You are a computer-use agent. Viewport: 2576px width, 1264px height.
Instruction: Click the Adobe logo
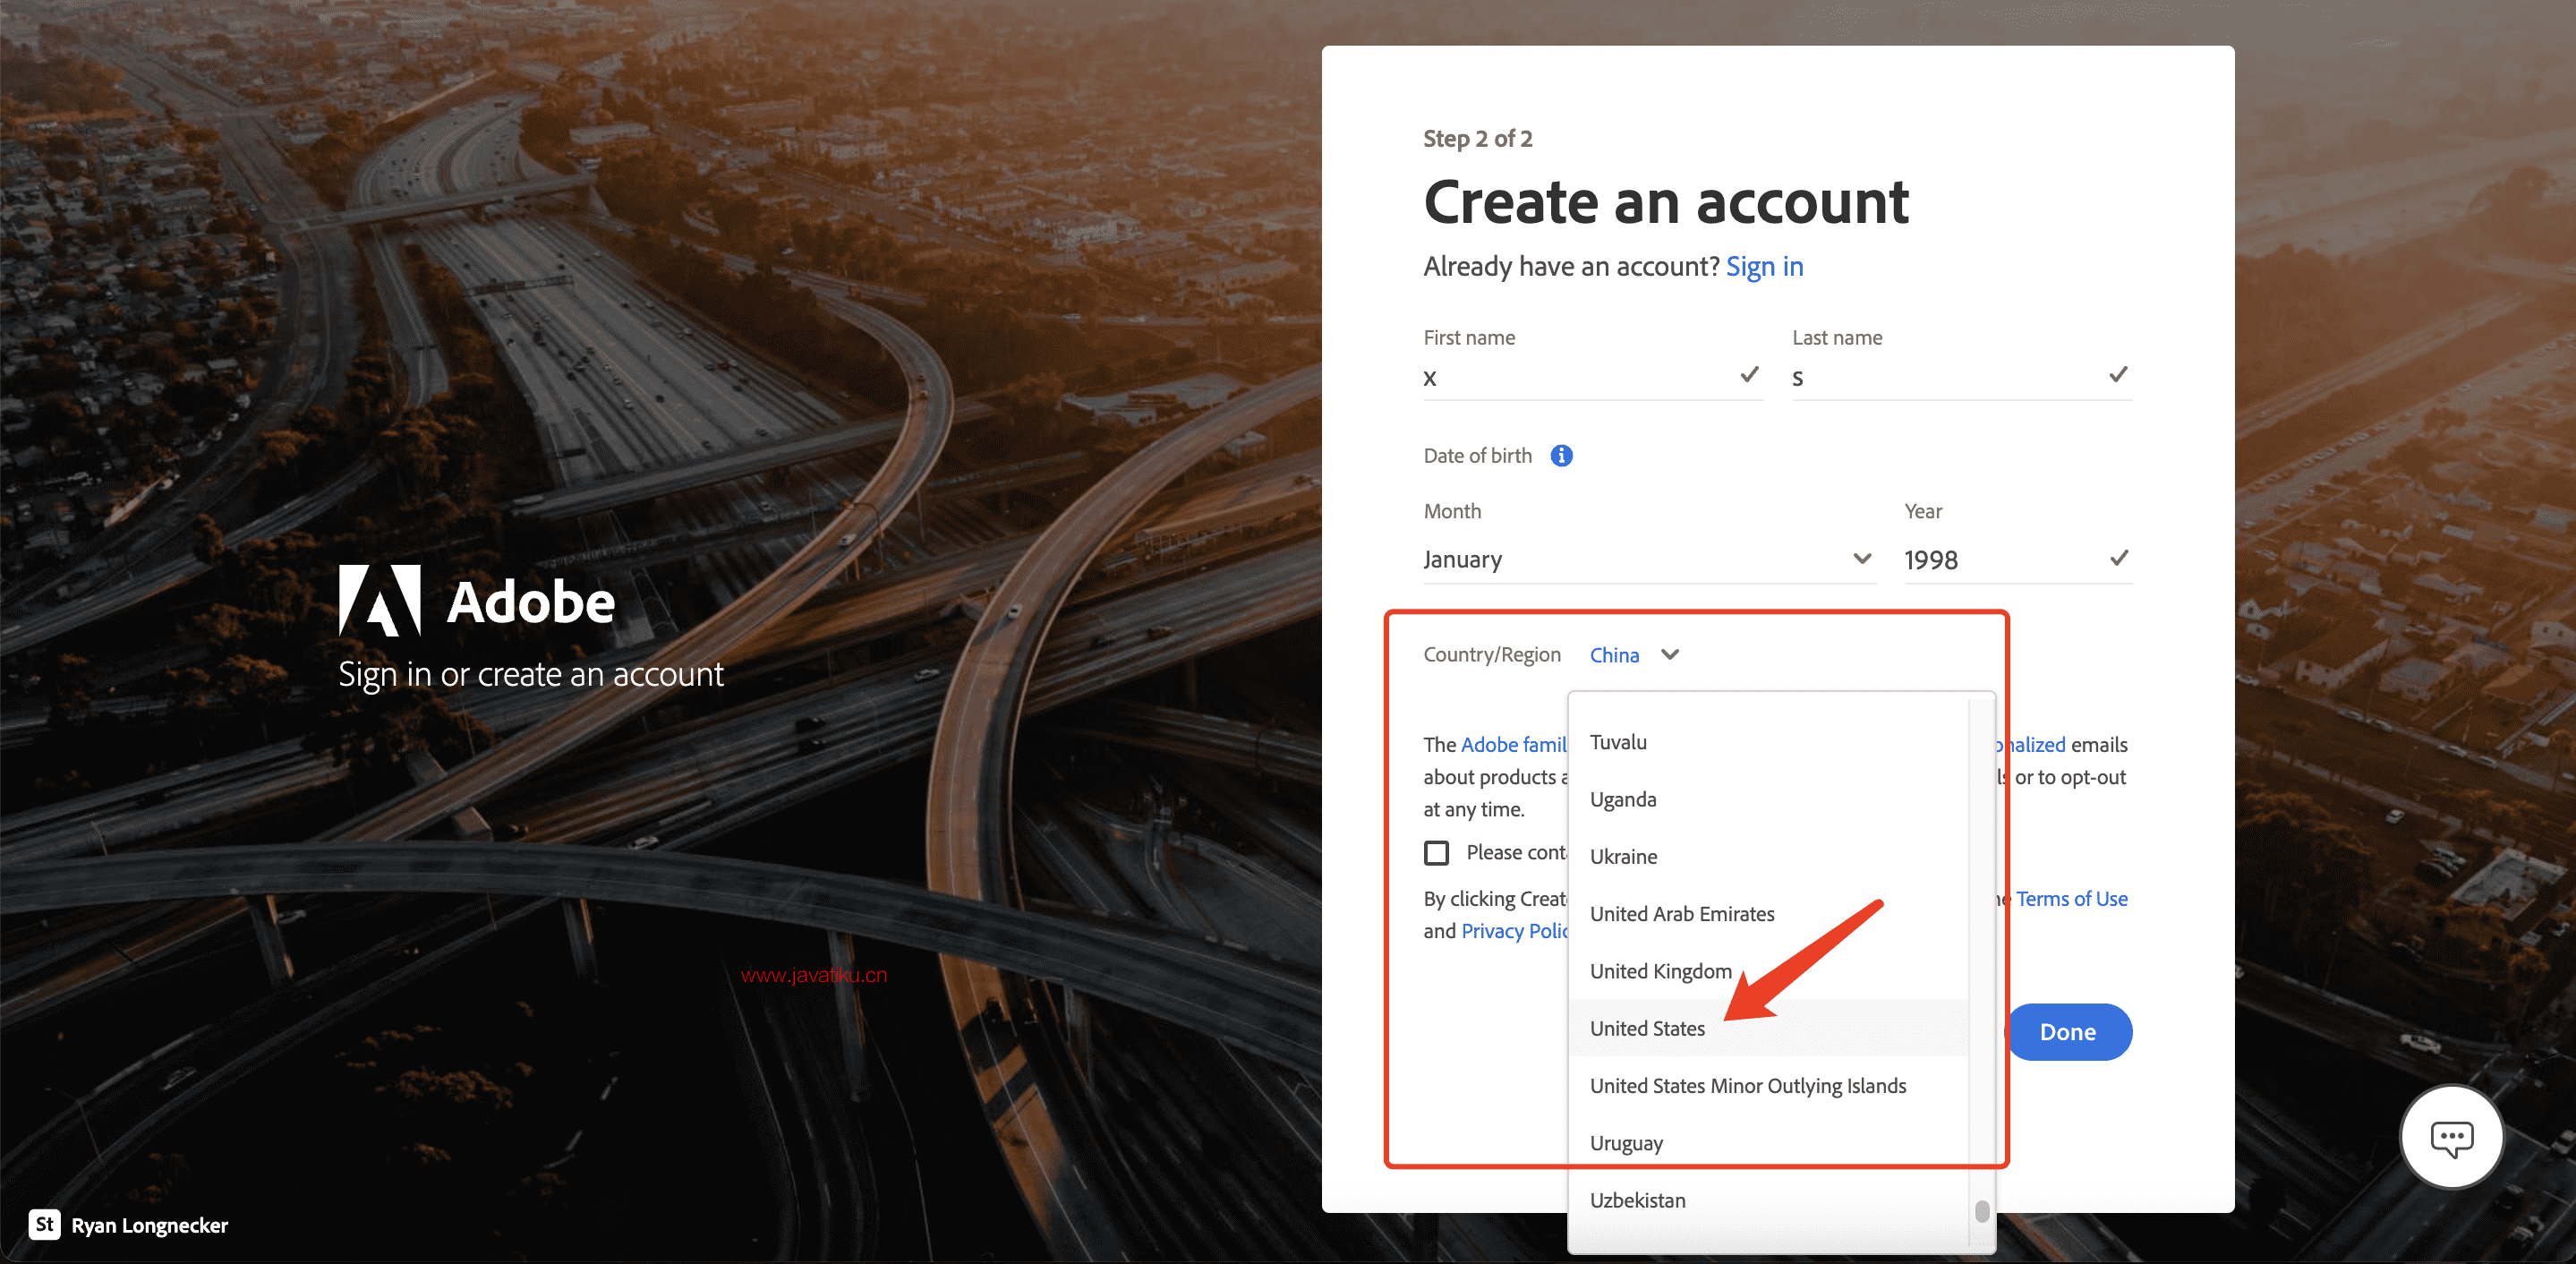click(x=477, y=601)
